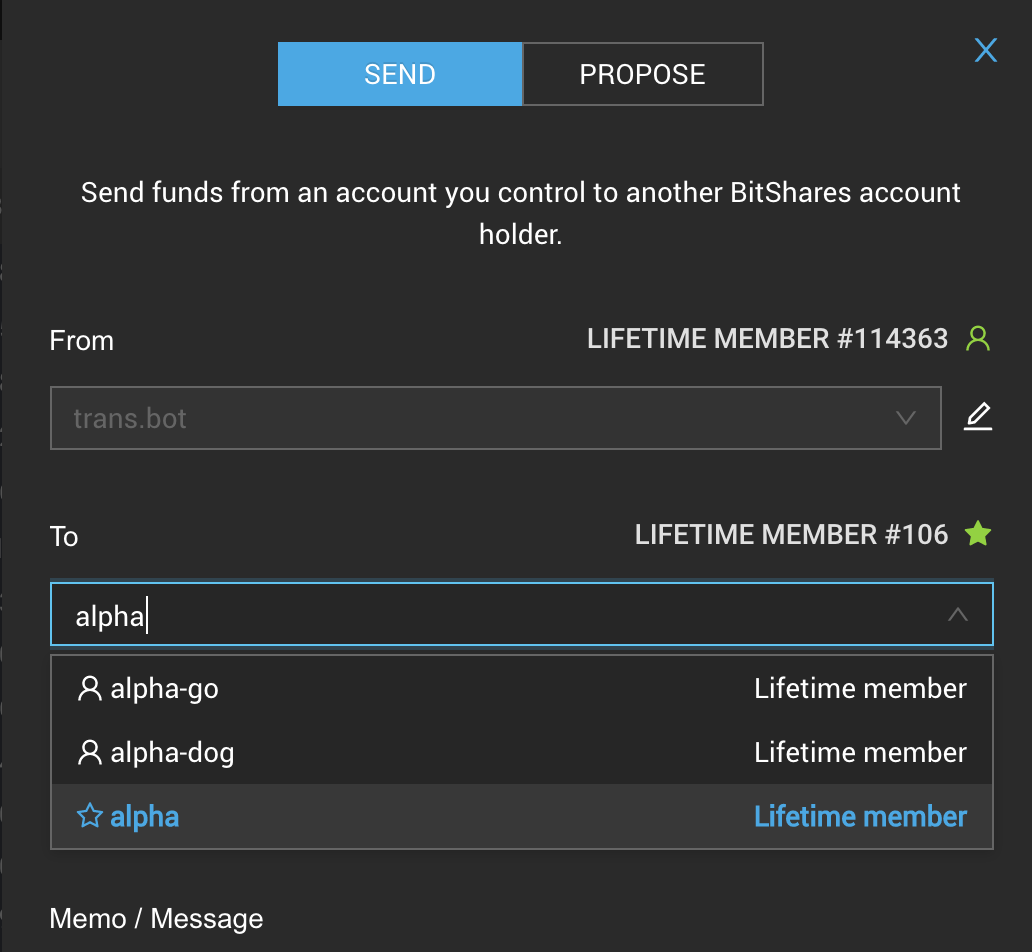This screenshot has height=952, width=1032.
Task: Switch to the SEND tab
Action: tap(400, 74)
